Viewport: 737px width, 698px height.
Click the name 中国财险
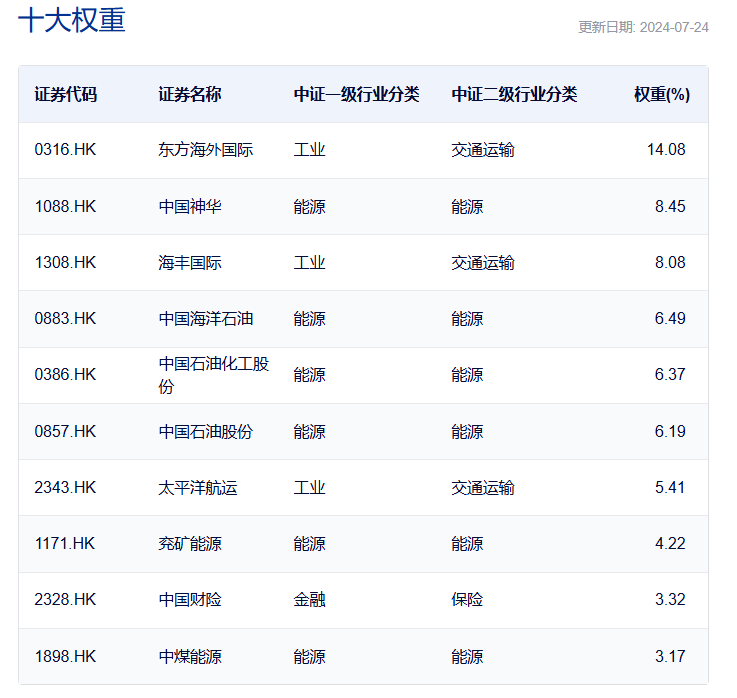pyautogui.click(x=190, y=599)
